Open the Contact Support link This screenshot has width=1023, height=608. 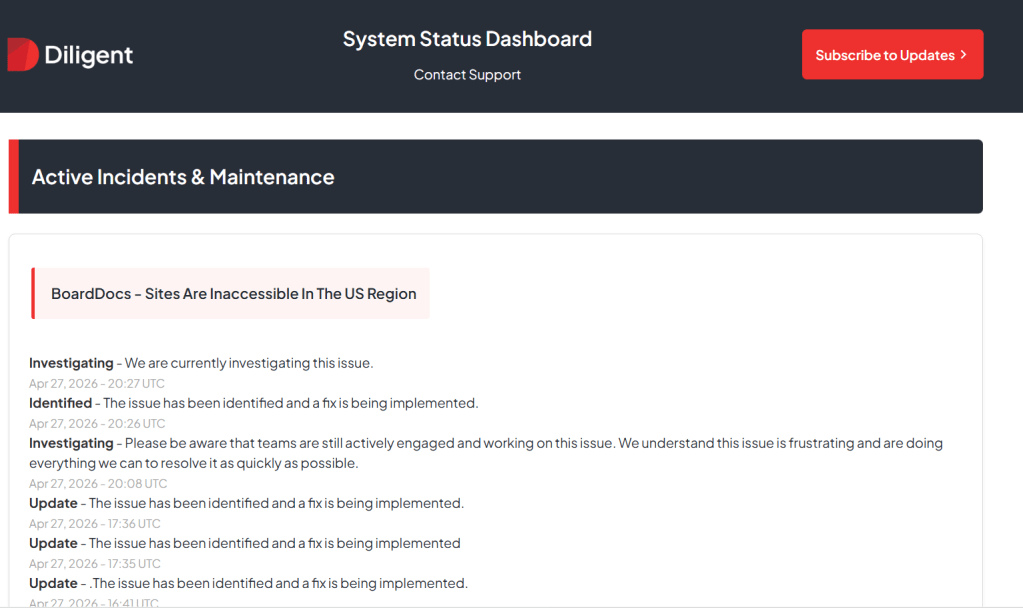click(x=467, y=75)
